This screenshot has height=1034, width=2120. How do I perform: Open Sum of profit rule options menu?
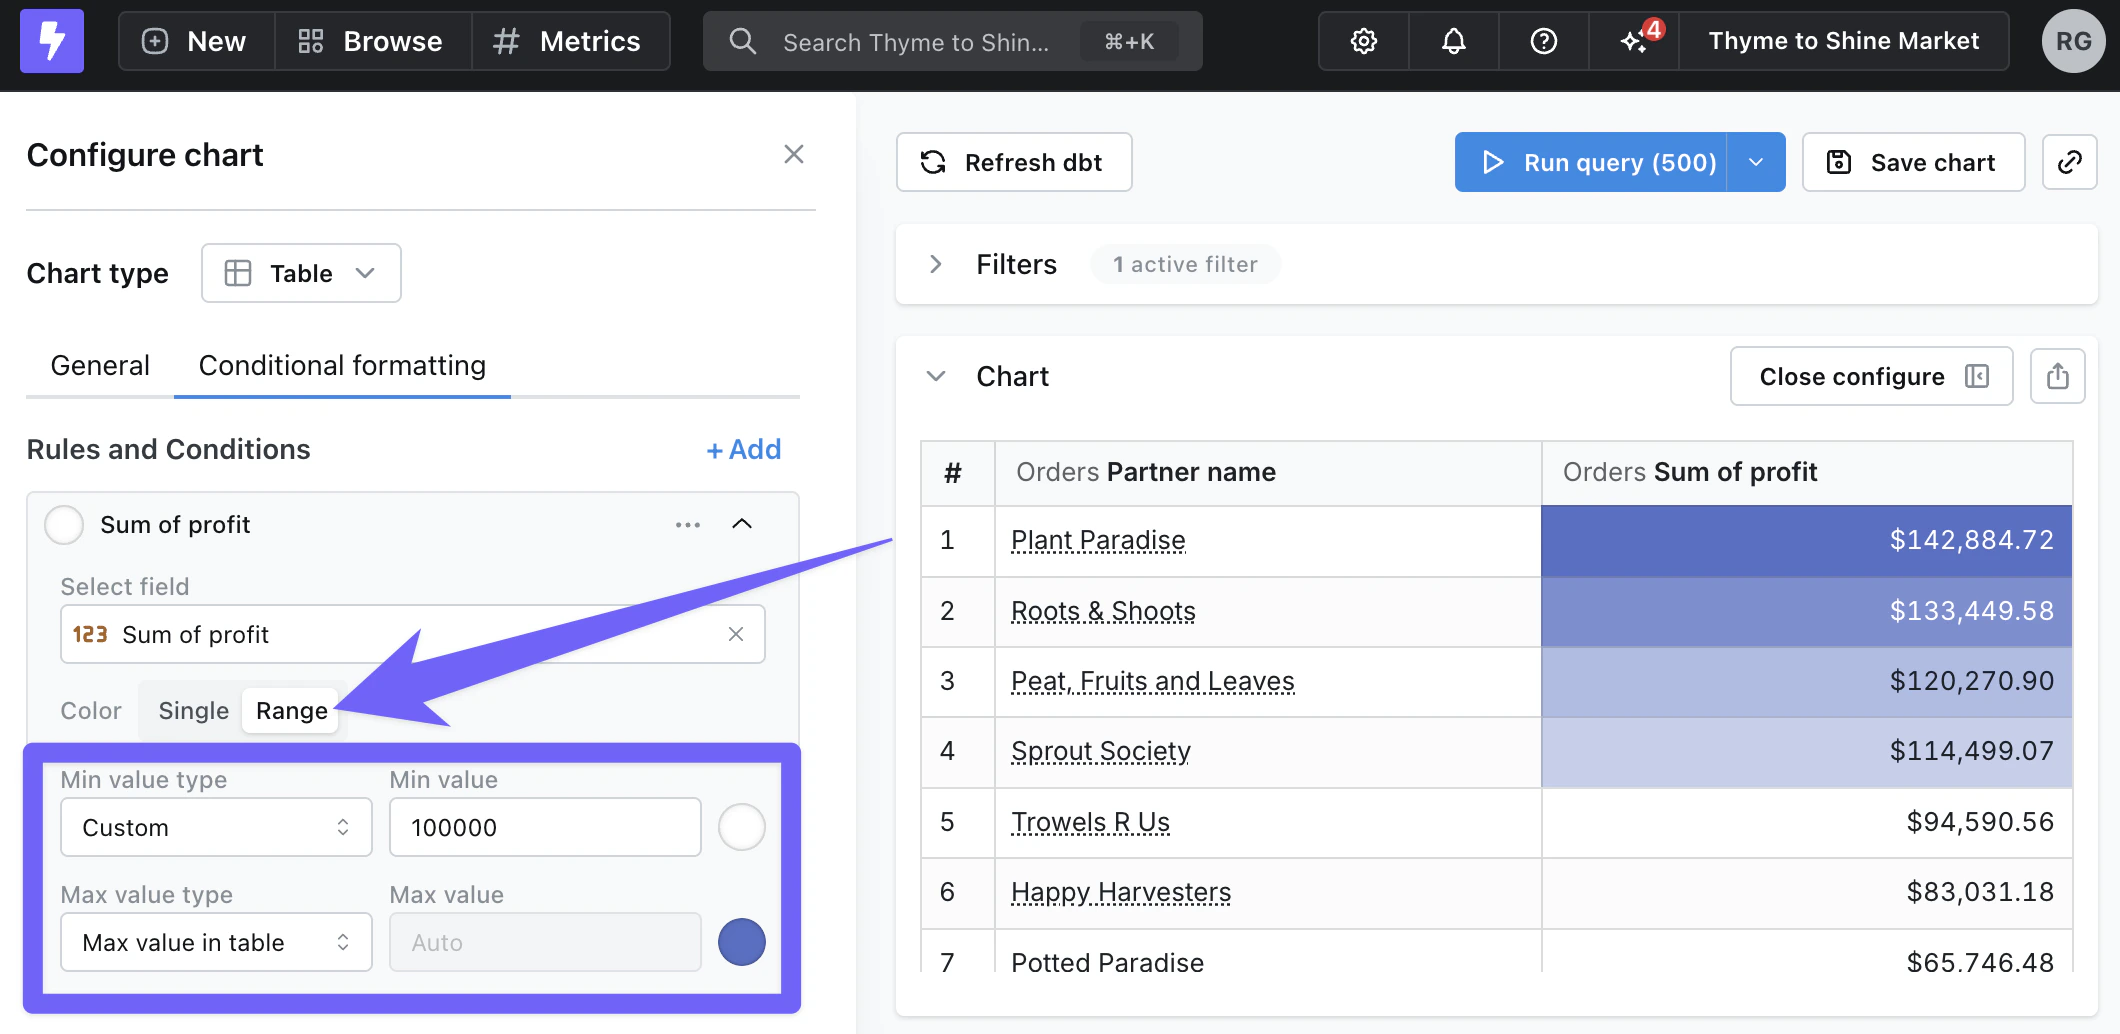click(x=688, y=524)
